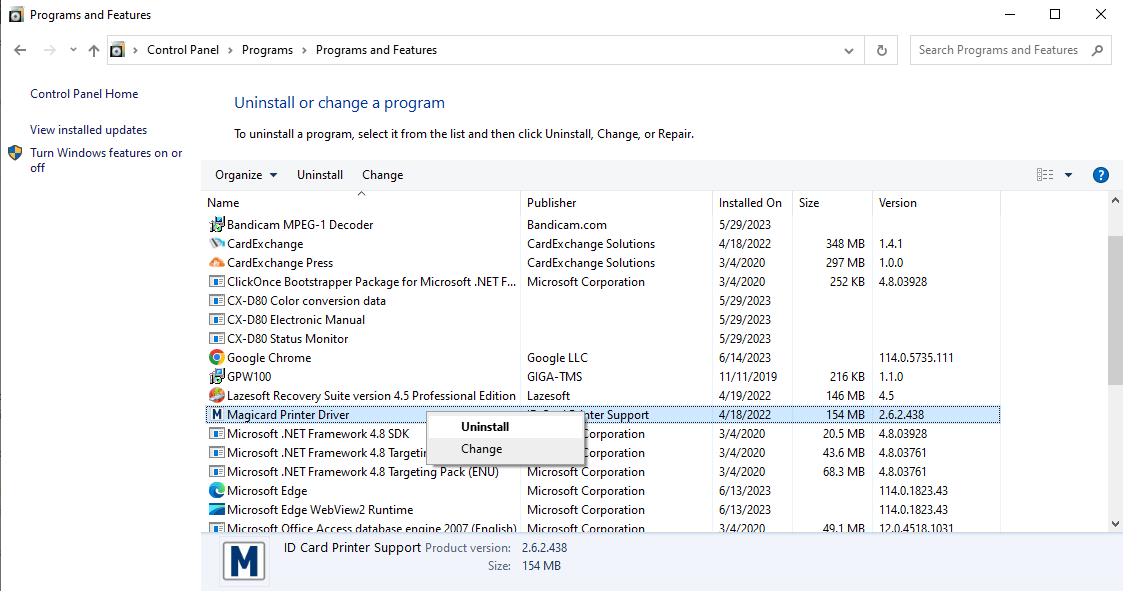Click Uninstall in the toolbar
The image size is (1123, 591).
(x=319, y=175)
